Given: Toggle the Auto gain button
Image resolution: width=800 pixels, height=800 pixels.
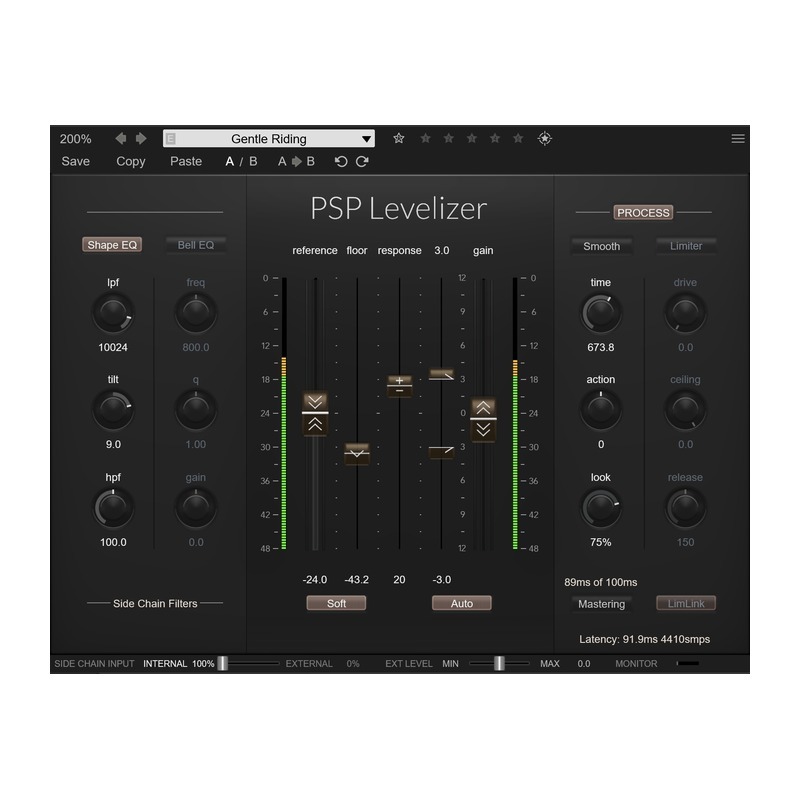Looking at the screenshot, I should coord(462,603).
